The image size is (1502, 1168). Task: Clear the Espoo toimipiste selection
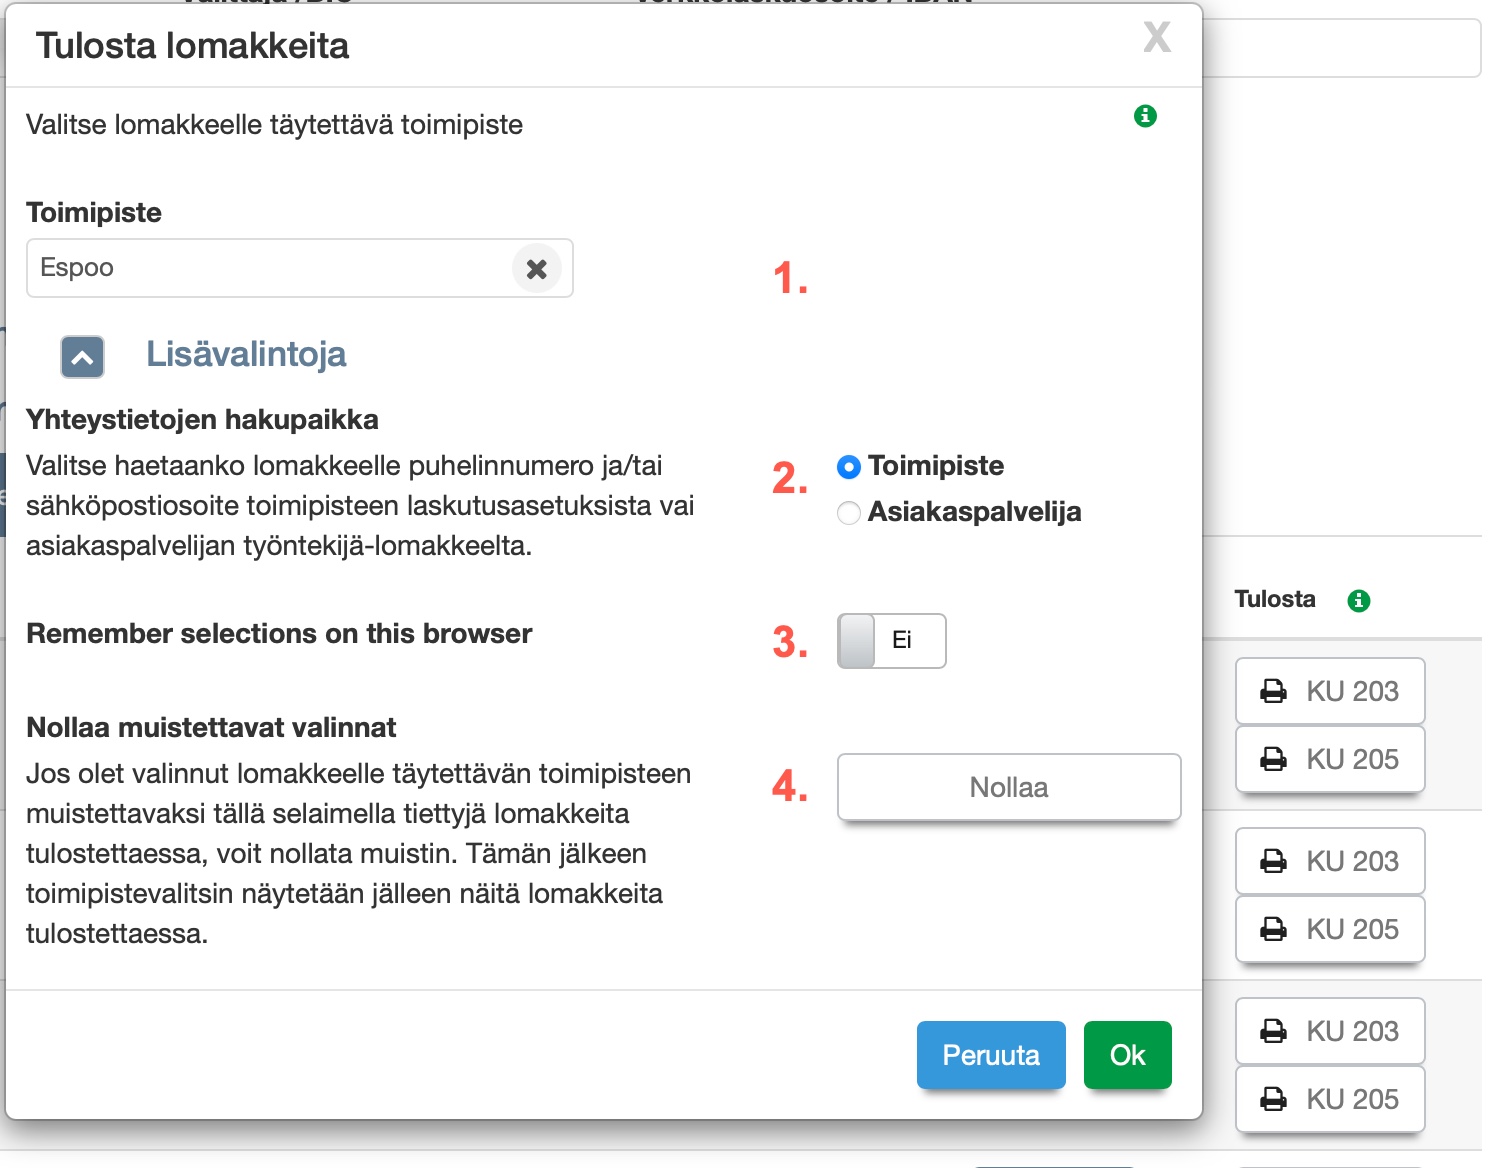[x=537, y=269]
